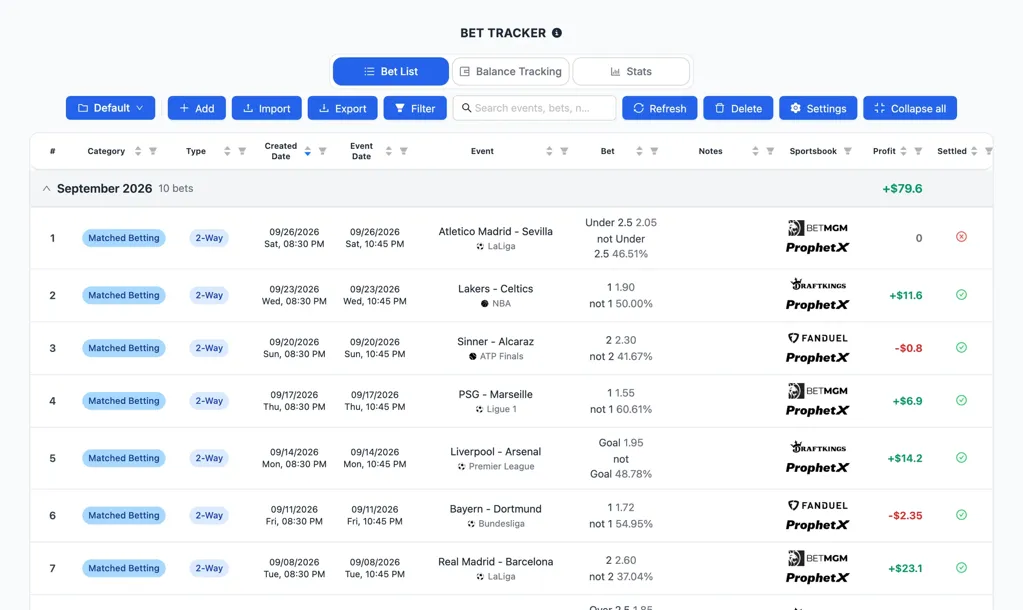Toggle settled status for Bayern - Dortmund

[961, 515]
